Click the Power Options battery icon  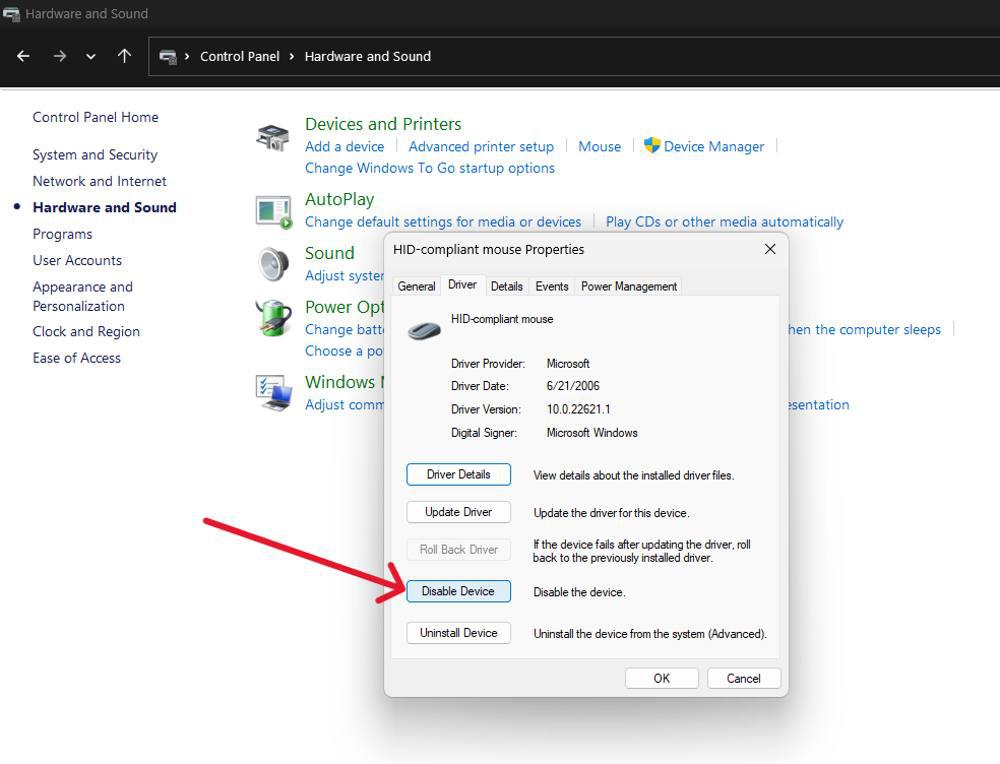click(274, 318)
